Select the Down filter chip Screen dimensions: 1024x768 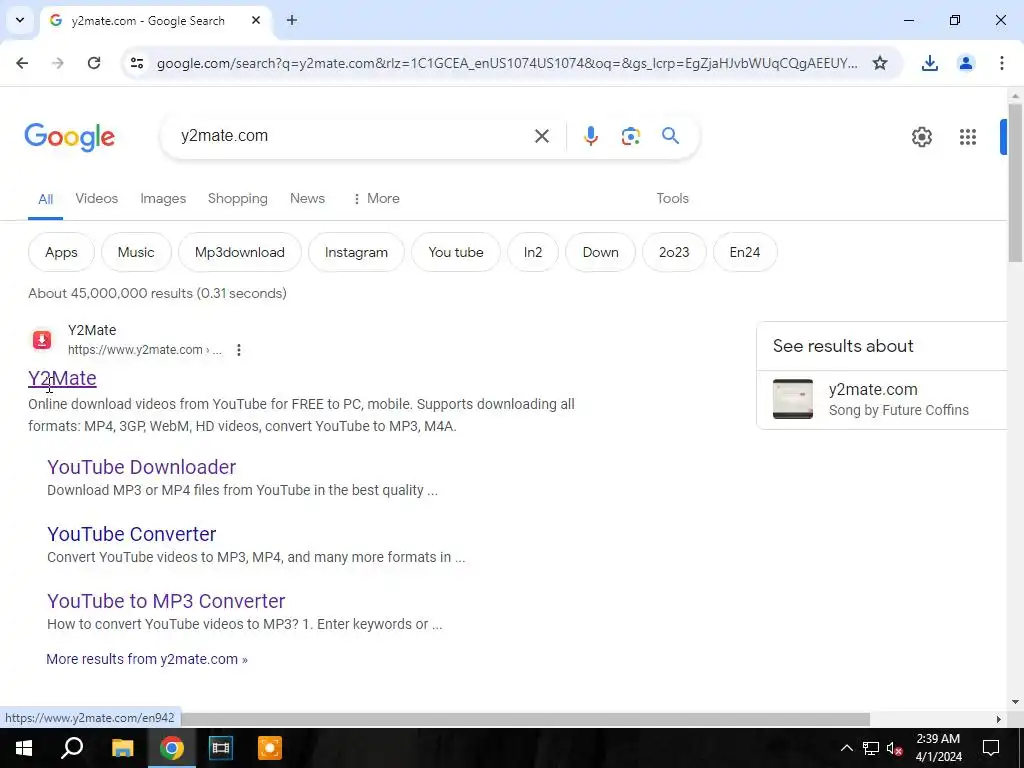click(x=600, y=252)
